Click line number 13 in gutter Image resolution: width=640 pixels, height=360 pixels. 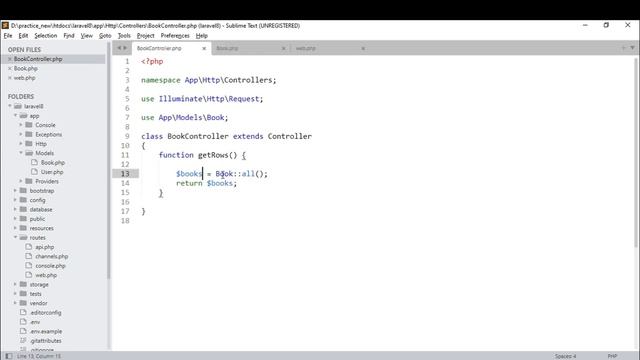[x=125, y=173]
